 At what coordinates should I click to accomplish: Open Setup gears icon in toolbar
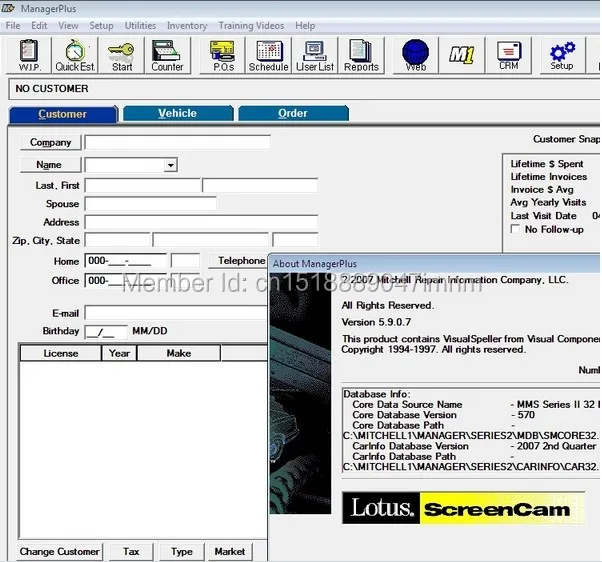562,55
